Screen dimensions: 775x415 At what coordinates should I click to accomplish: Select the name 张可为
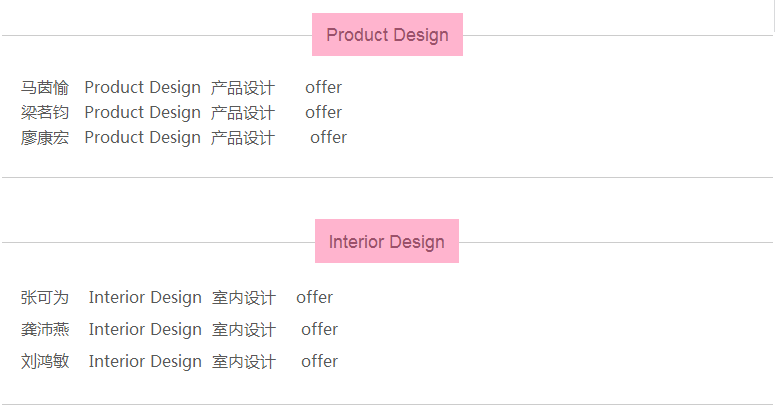pyautogui.click(x=45, y=297)
